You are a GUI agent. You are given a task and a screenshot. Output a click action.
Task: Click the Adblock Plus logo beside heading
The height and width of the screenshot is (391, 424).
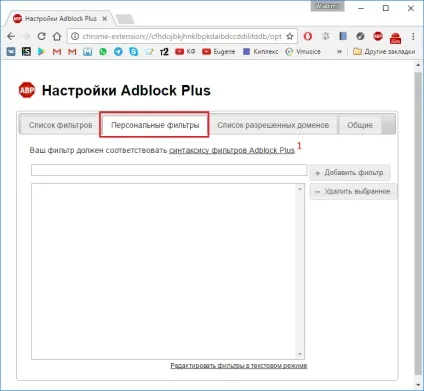coord(27,90)
